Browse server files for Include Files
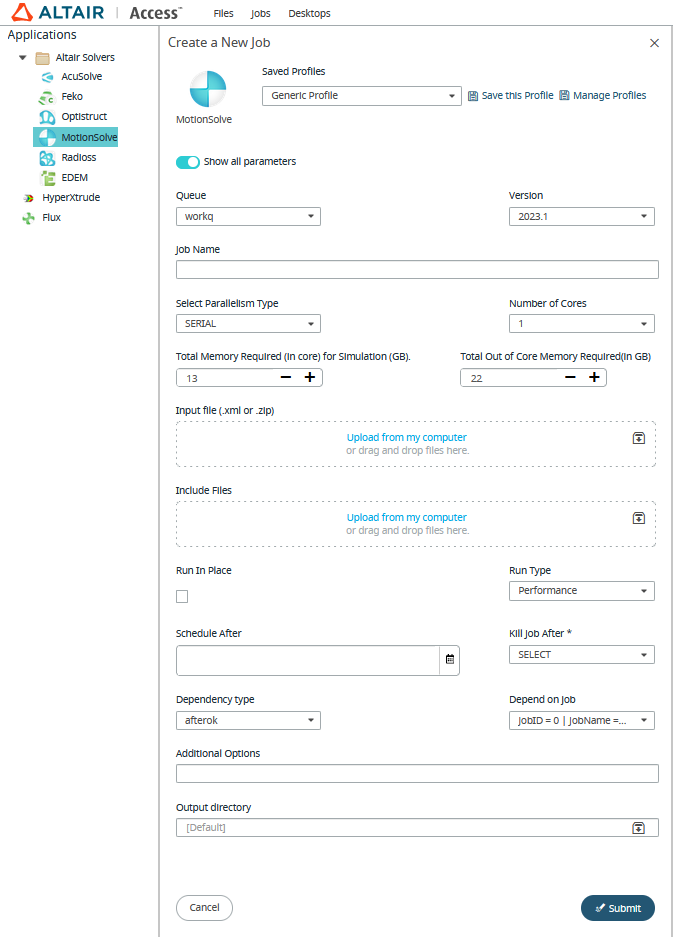673x937 pixels. click(639, 518)
